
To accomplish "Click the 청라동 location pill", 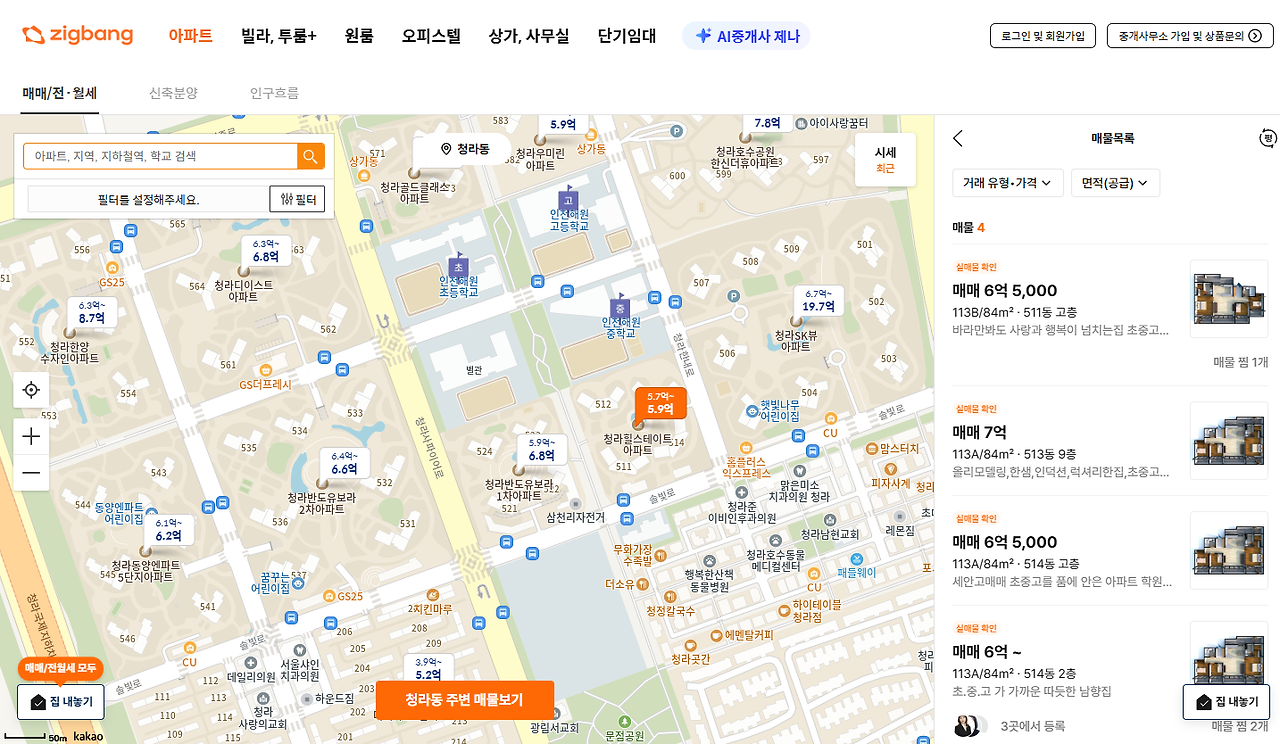I will (465, 149).
